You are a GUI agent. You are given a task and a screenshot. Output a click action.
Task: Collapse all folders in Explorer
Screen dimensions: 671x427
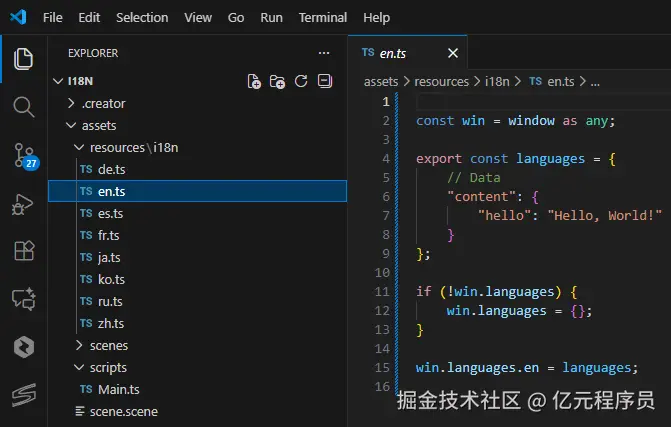pyautogui.click(x=324, y=81)
